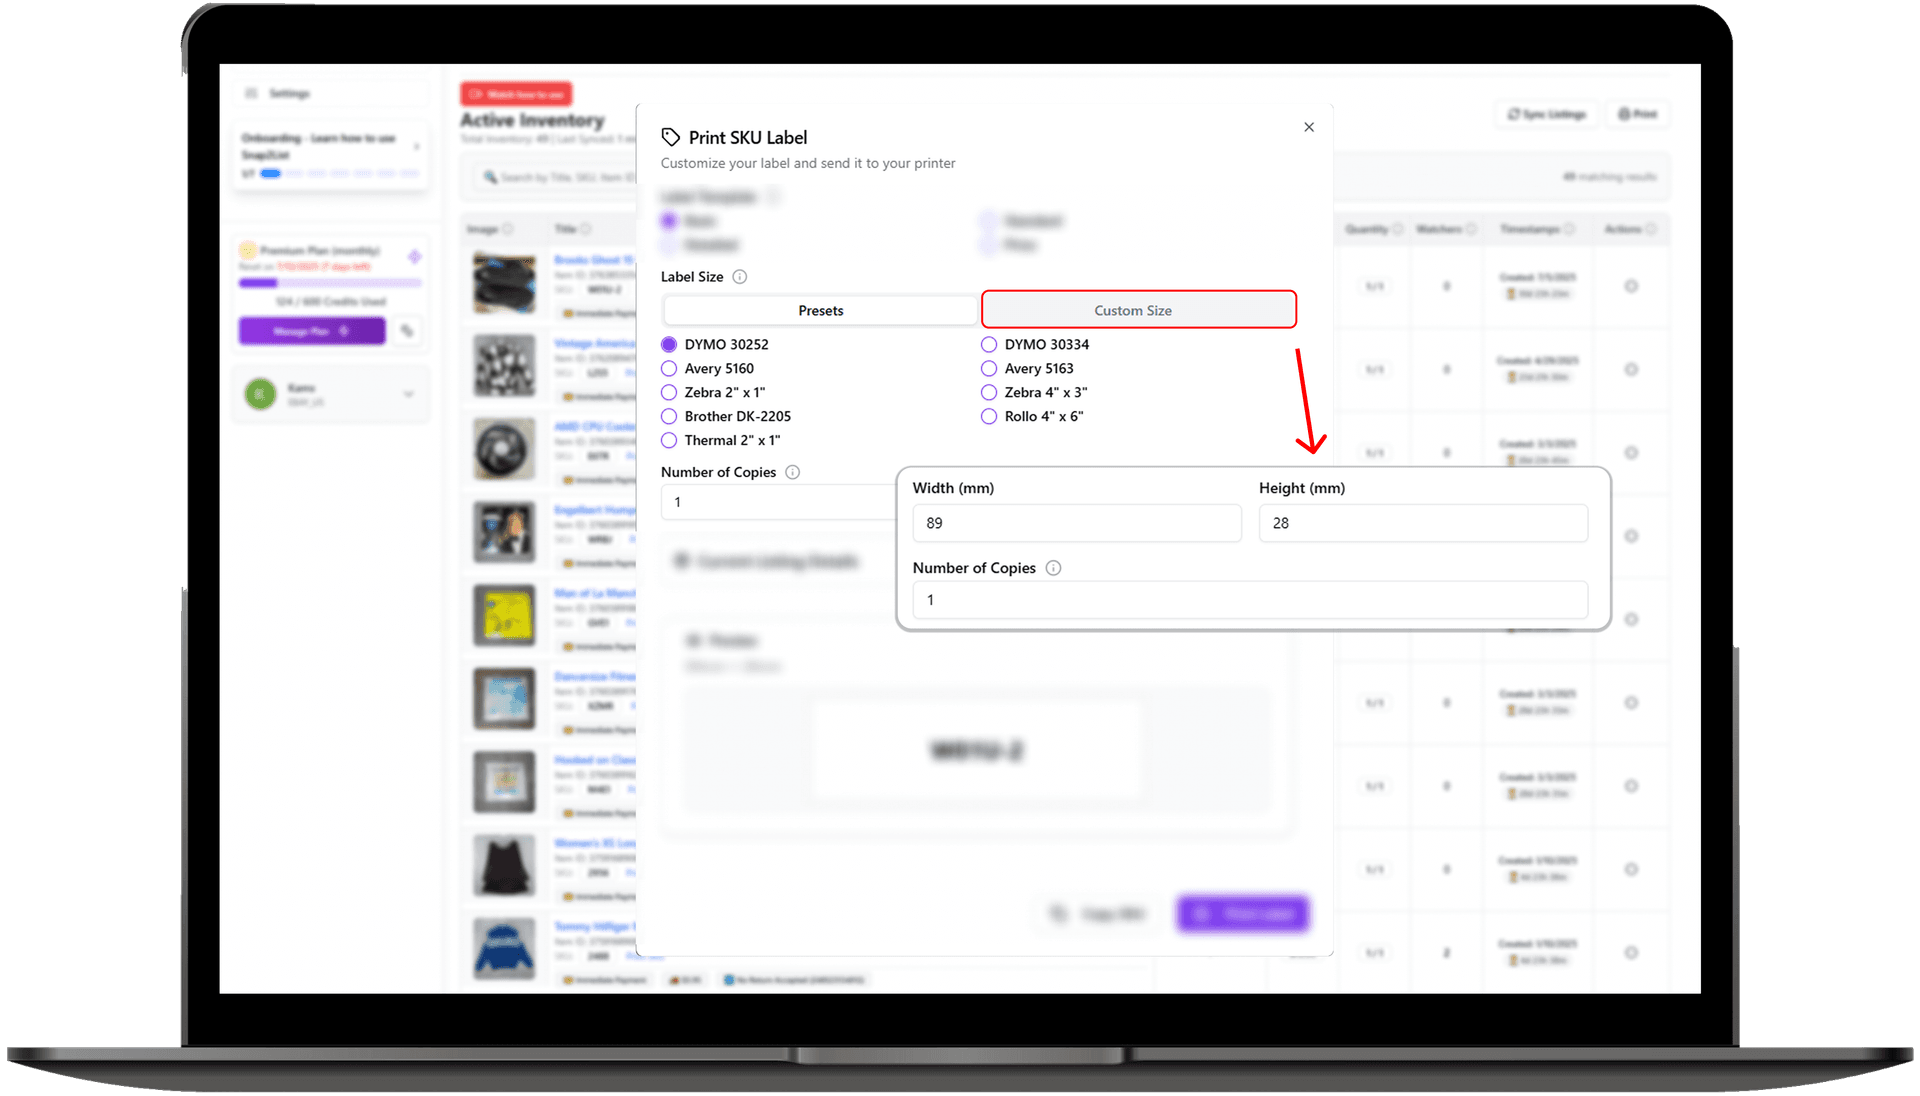Open the Label Size info tooltip icon
The width and height of the screenshot is (1920, 1096).
click(x=739, y=277)
